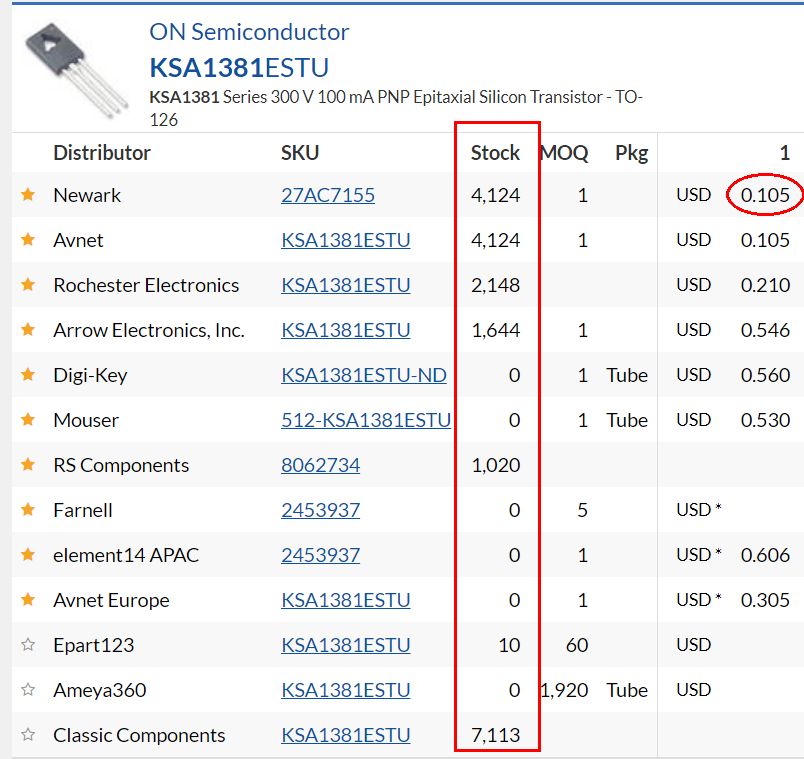Click the star icon beside Avnet Europe
804x759 pixels.
(28, 600)
